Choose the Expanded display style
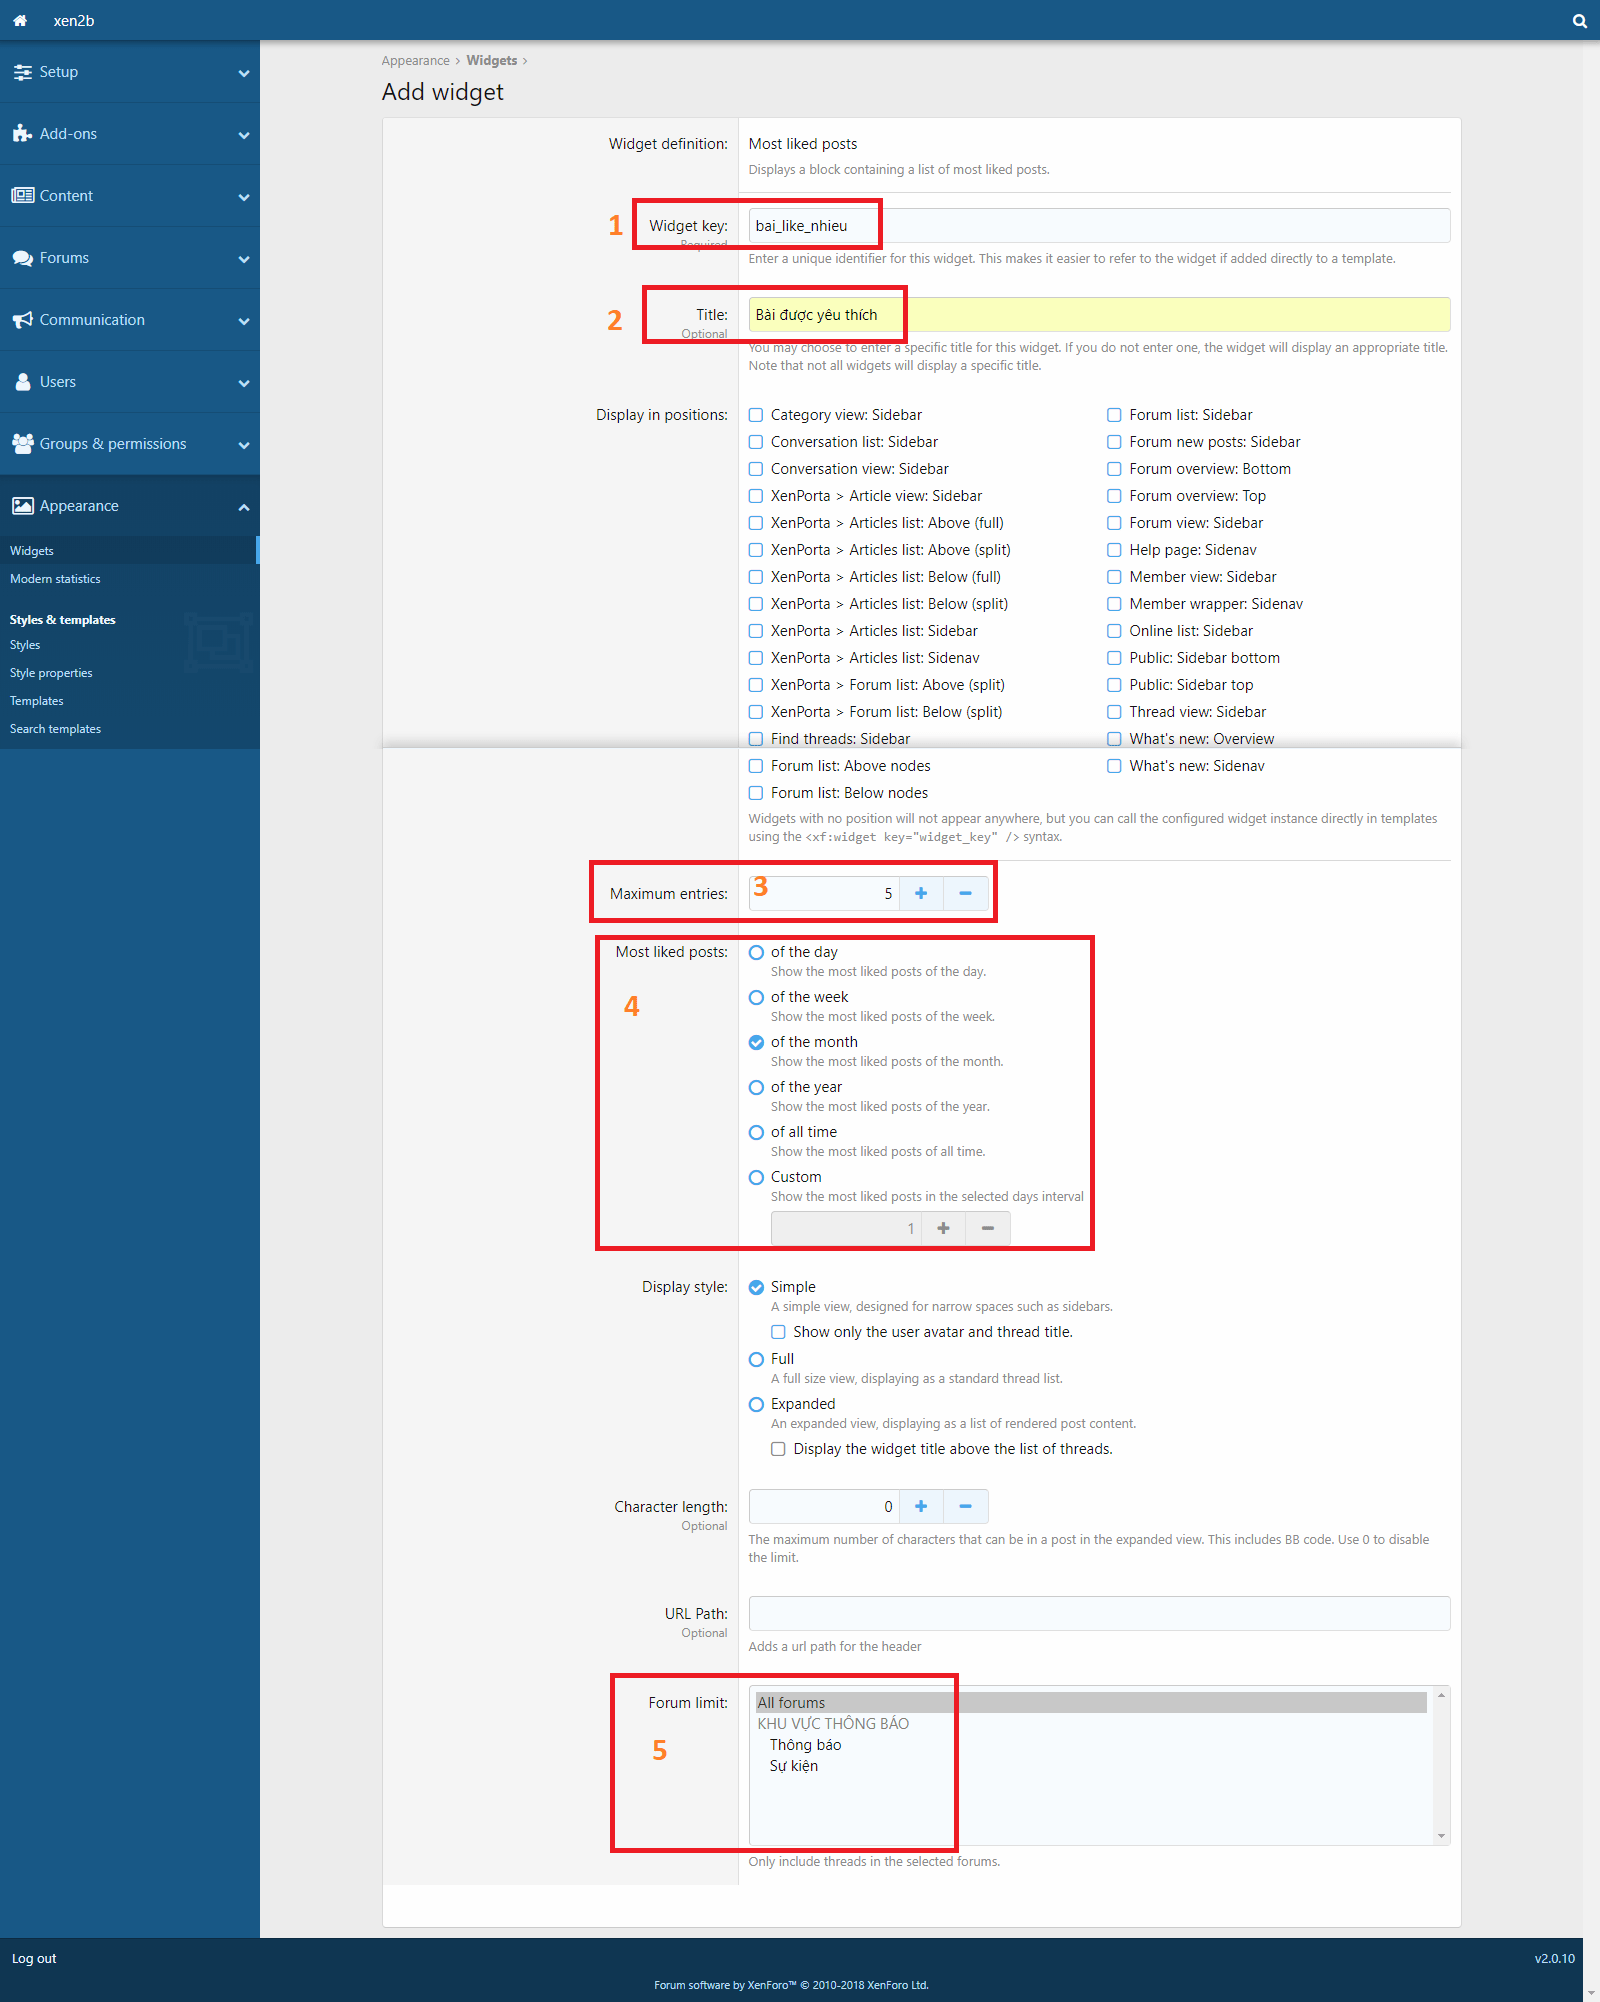Viewport: 1600px width, 2002px height. point(757,1404)
